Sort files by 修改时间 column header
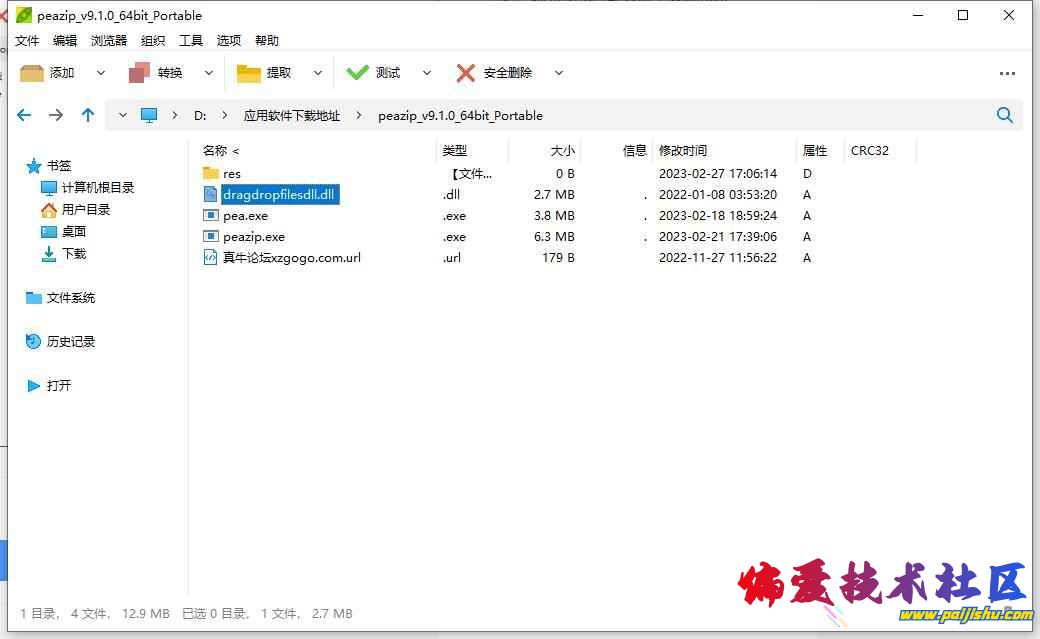Viewport: 1040px width, 639px height. [683, 151]
